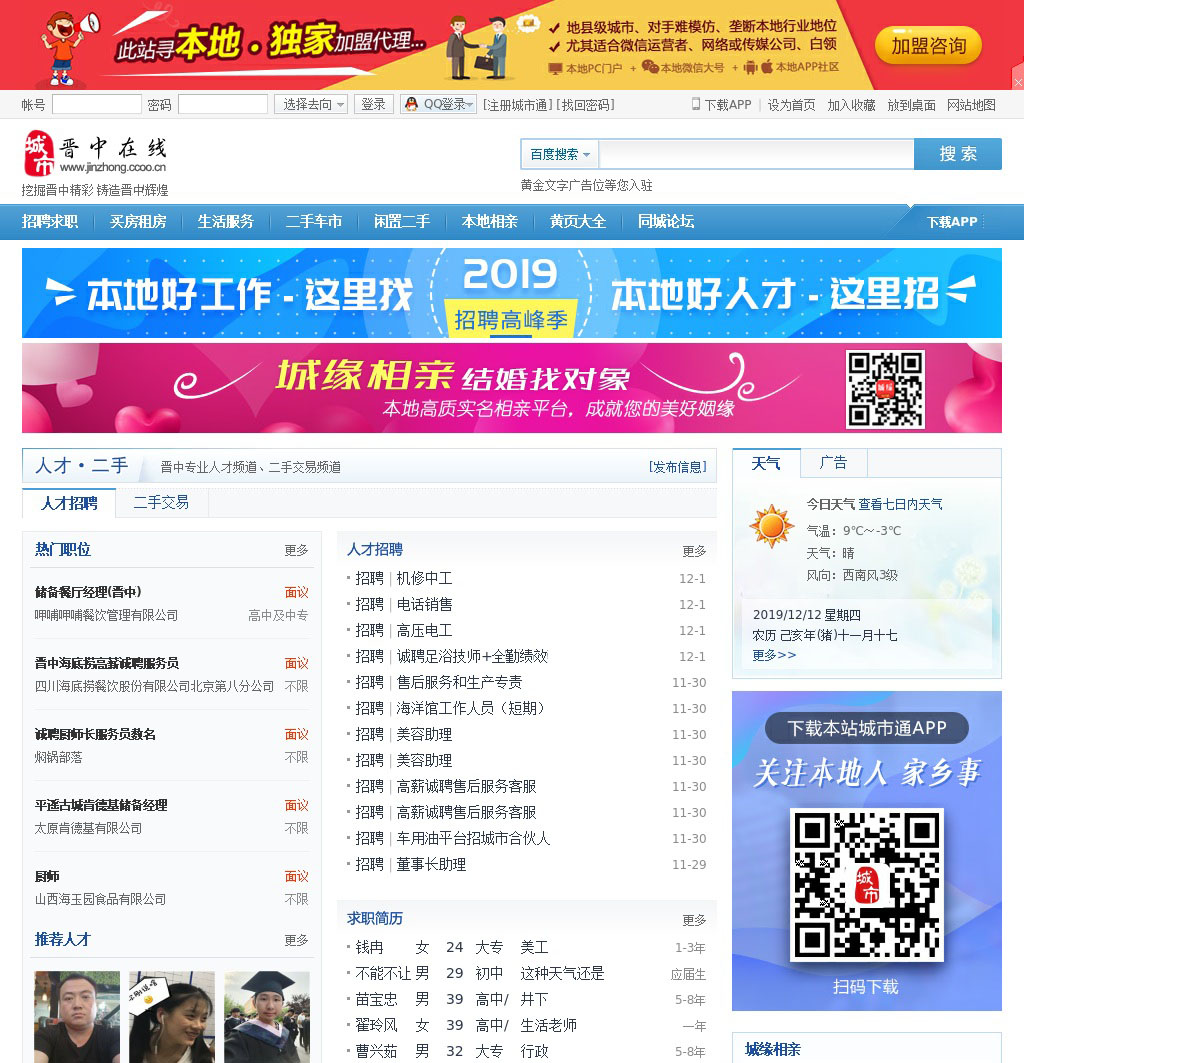Click 更多>> in the weather panel
The width and height of the screenshot is (1200, 1063).
click(774, 655)
